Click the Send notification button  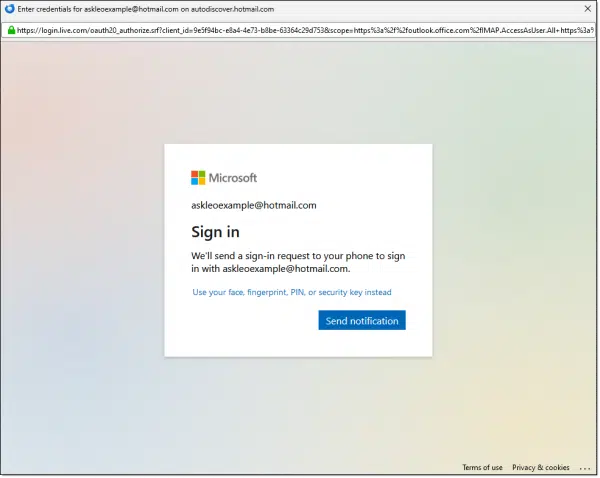(x=362, y=320)
